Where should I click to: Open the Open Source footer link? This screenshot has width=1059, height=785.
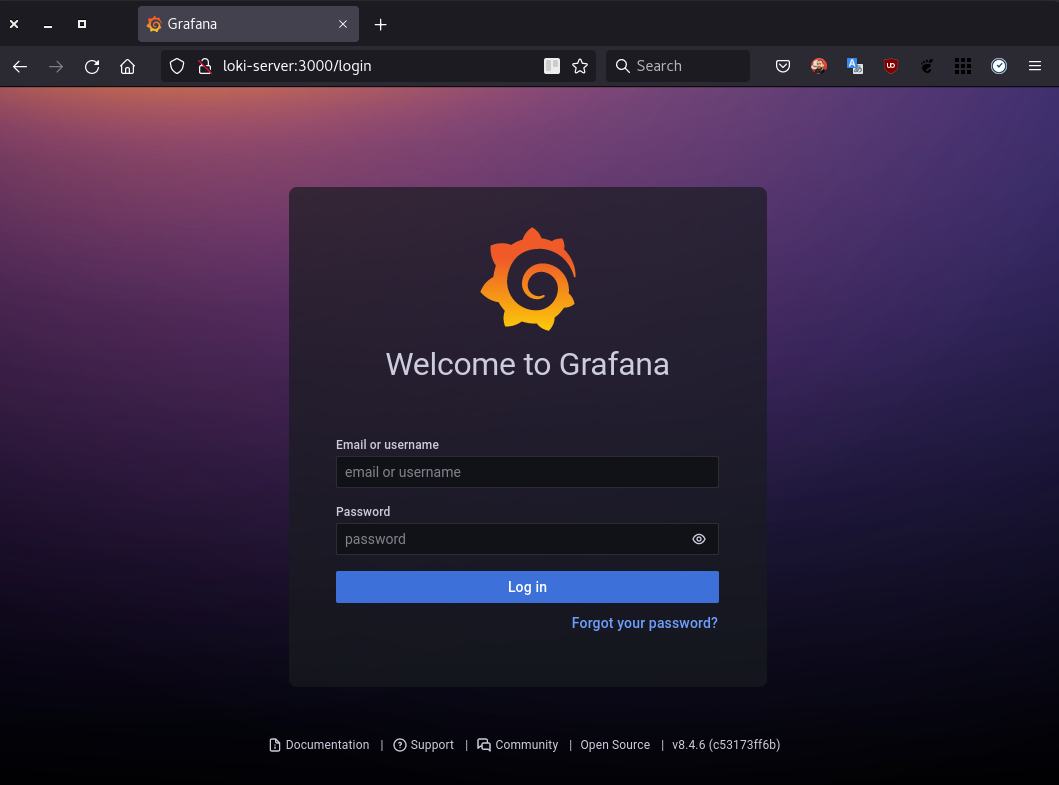[x=615, y=745]
